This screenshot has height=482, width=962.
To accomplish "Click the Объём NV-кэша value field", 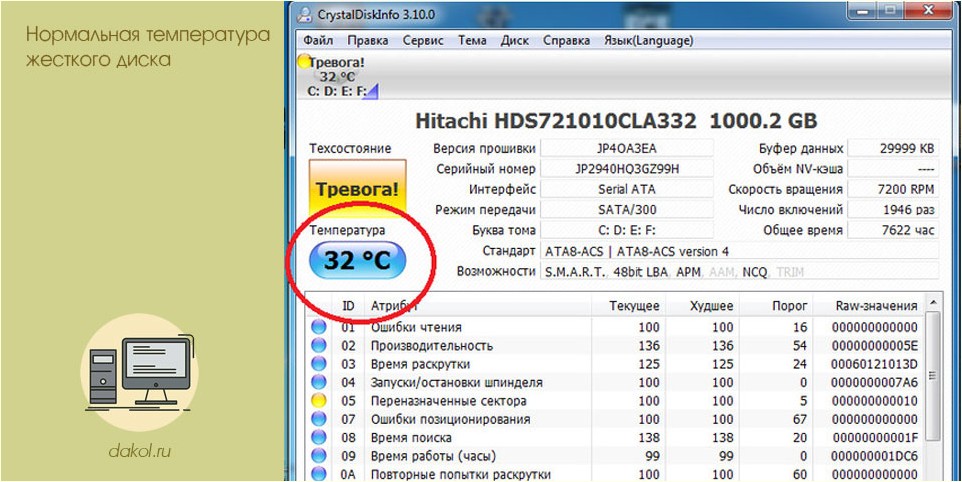I will (x=893, y=169).
